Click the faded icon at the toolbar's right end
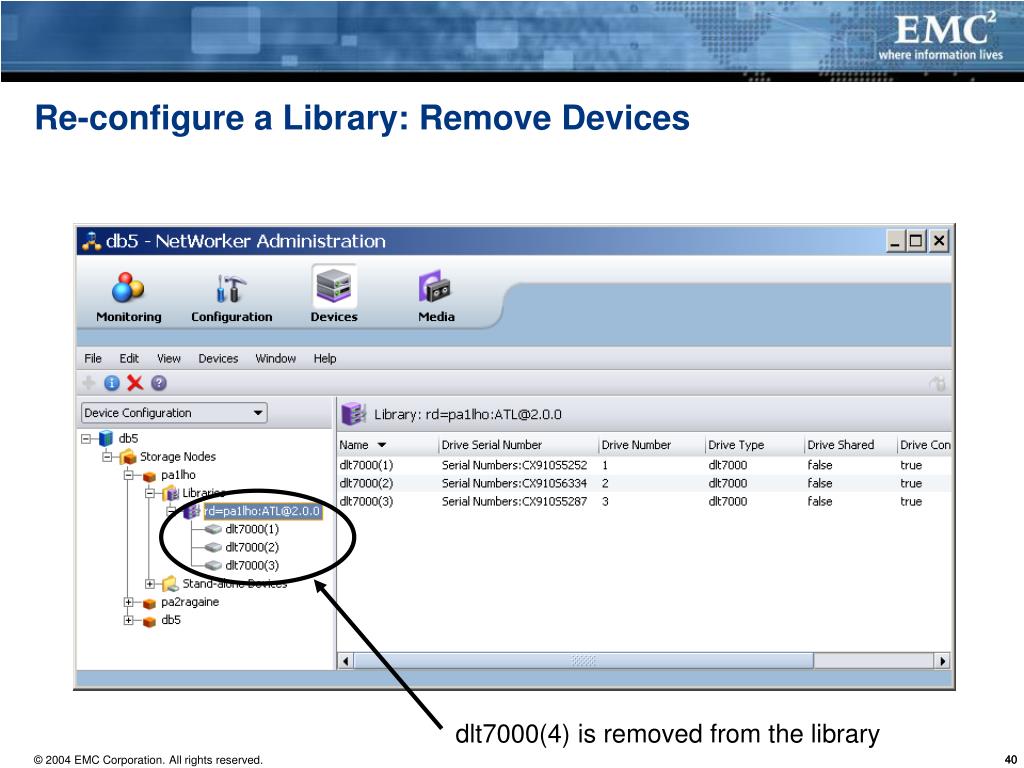This screenshot has height=768, width=1024. tap(937, 384)
